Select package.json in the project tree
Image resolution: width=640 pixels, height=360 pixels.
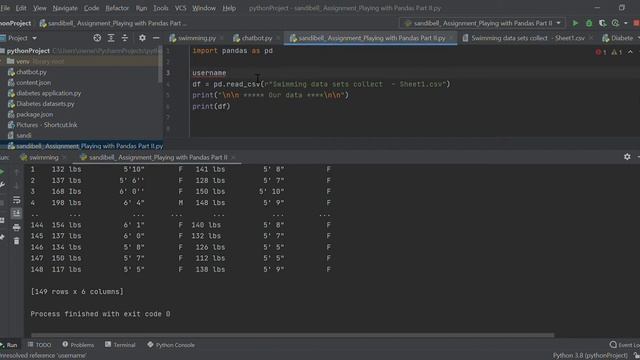point(34,114)
